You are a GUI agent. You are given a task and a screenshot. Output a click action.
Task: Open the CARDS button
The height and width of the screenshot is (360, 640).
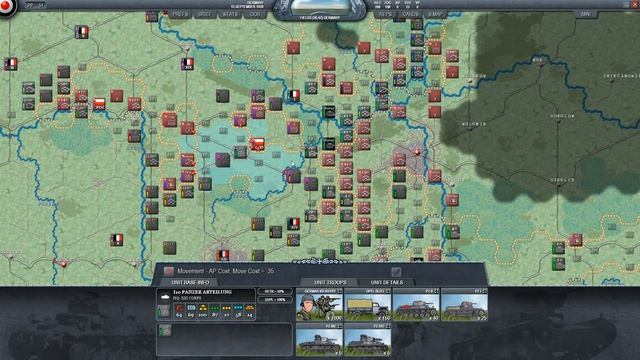[x=410, y=14]
